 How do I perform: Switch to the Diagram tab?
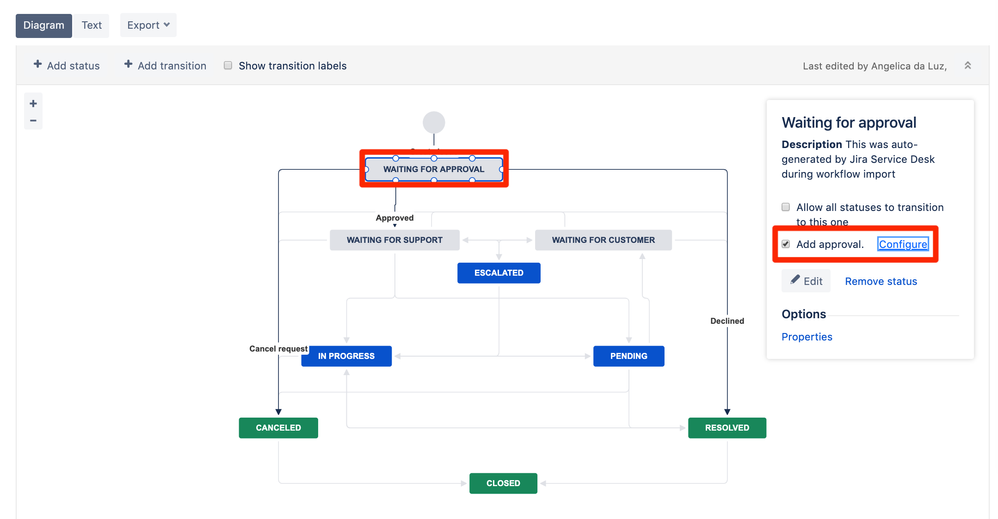click(x=44, y=25)
